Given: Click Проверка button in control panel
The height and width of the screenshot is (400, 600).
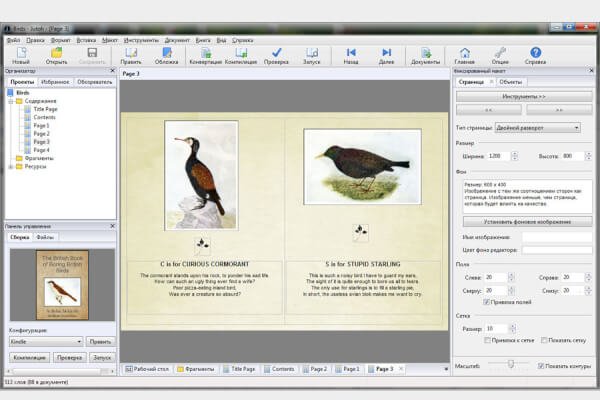Looking at the screenshot, I should (x=70, y=358).
